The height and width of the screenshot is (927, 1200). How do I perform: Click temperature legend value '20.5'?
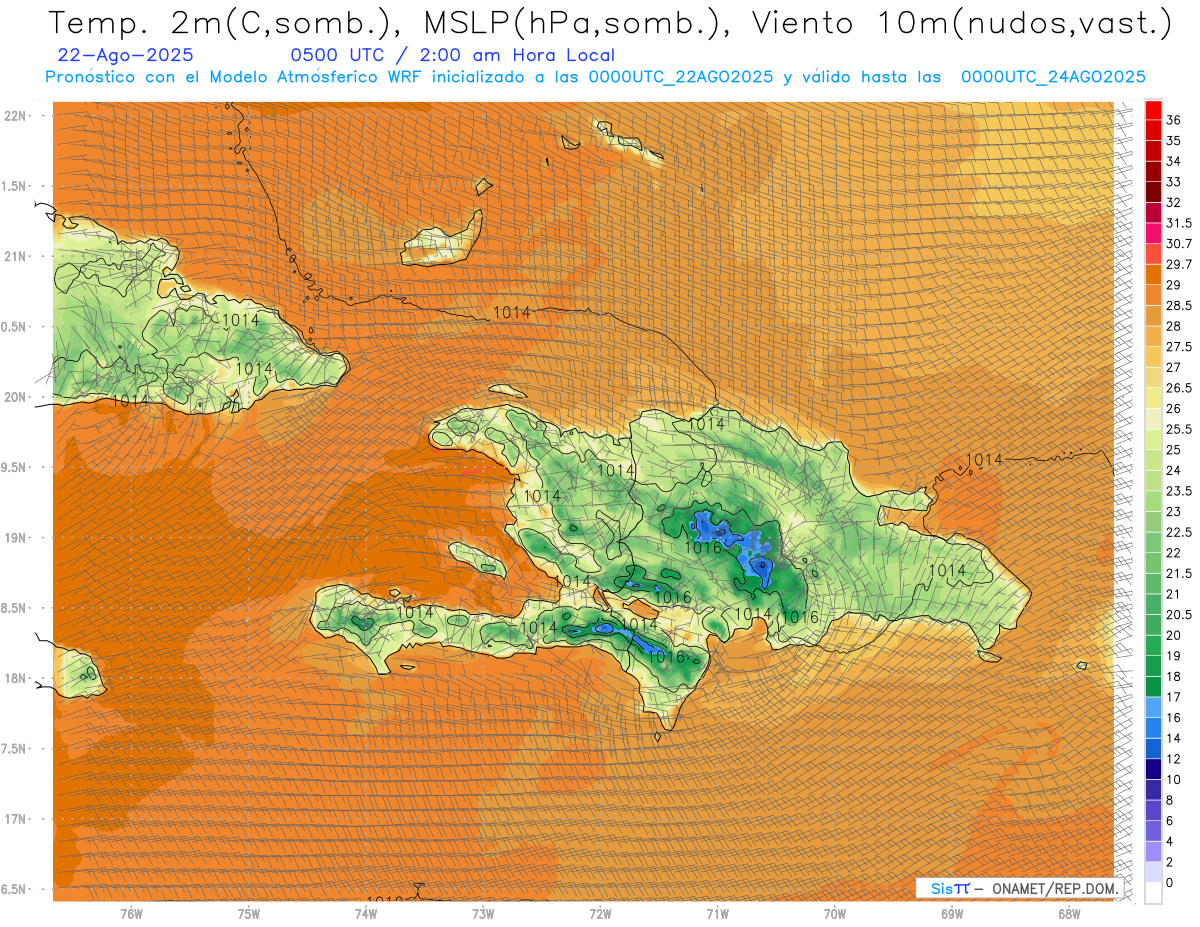tap(1179, 614)
